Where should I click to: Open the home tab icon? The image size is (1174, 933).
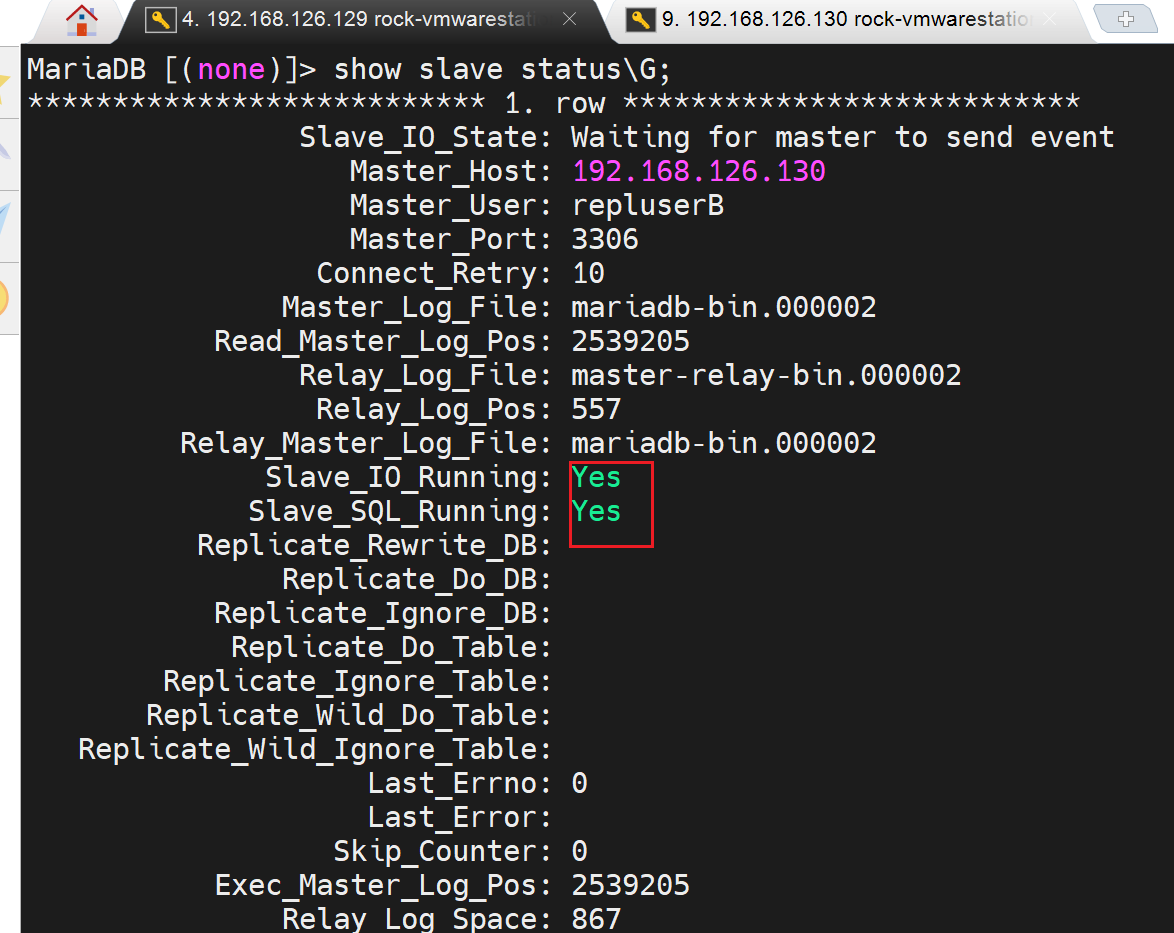tap(82, 19)
